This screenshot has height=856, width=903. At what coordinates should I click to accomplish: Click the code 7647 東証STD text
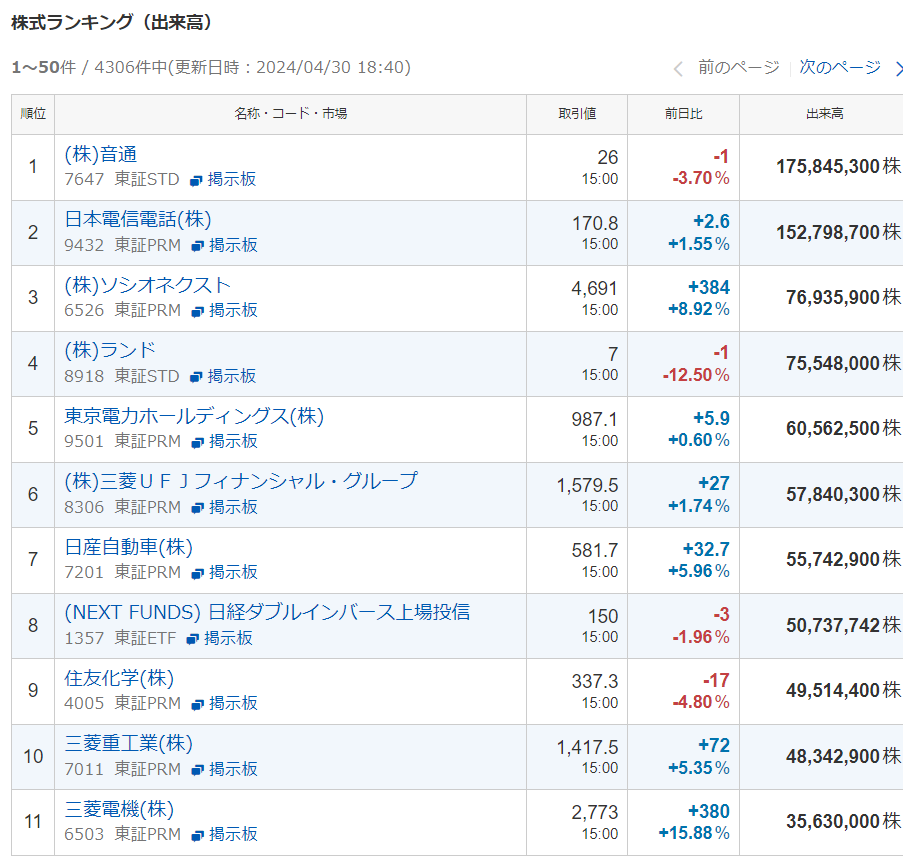(122, 180)
